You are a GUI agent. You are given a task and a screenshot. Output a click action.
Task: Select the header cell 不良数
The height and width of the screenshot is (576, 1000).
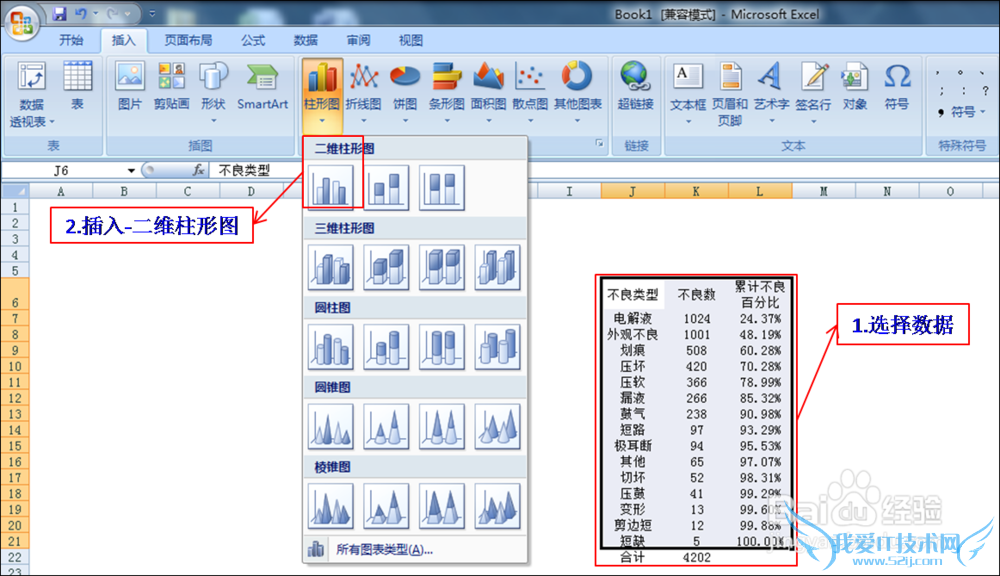pos(696,295)
